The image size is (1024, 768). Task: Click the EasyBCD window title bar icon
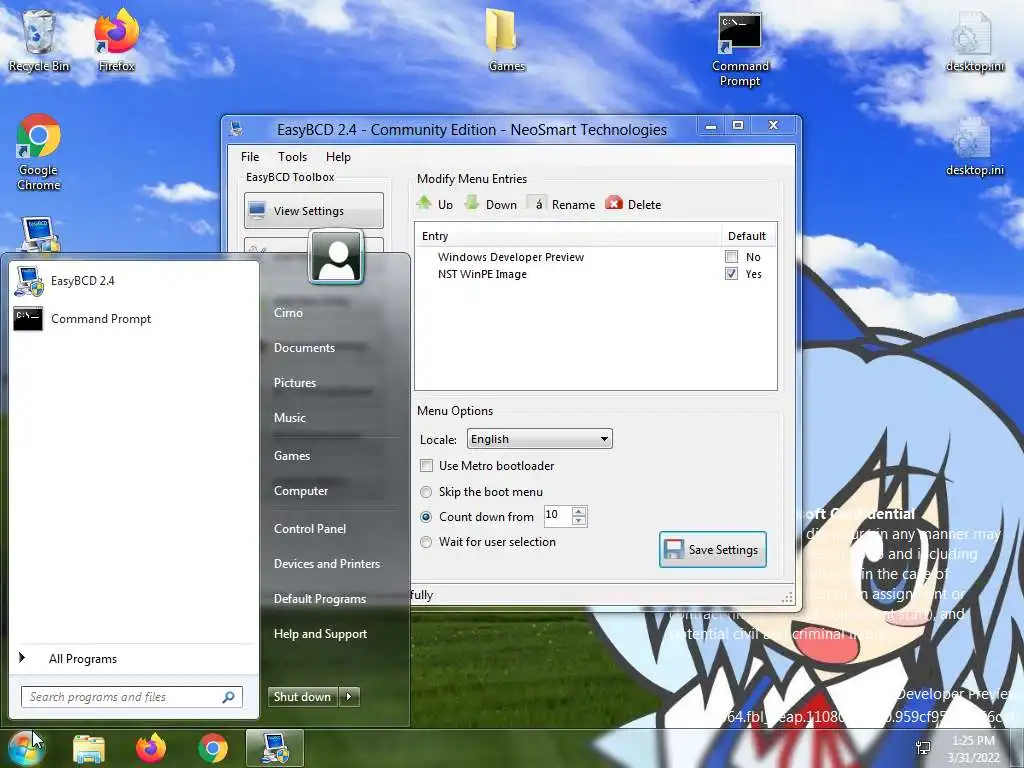236,129
